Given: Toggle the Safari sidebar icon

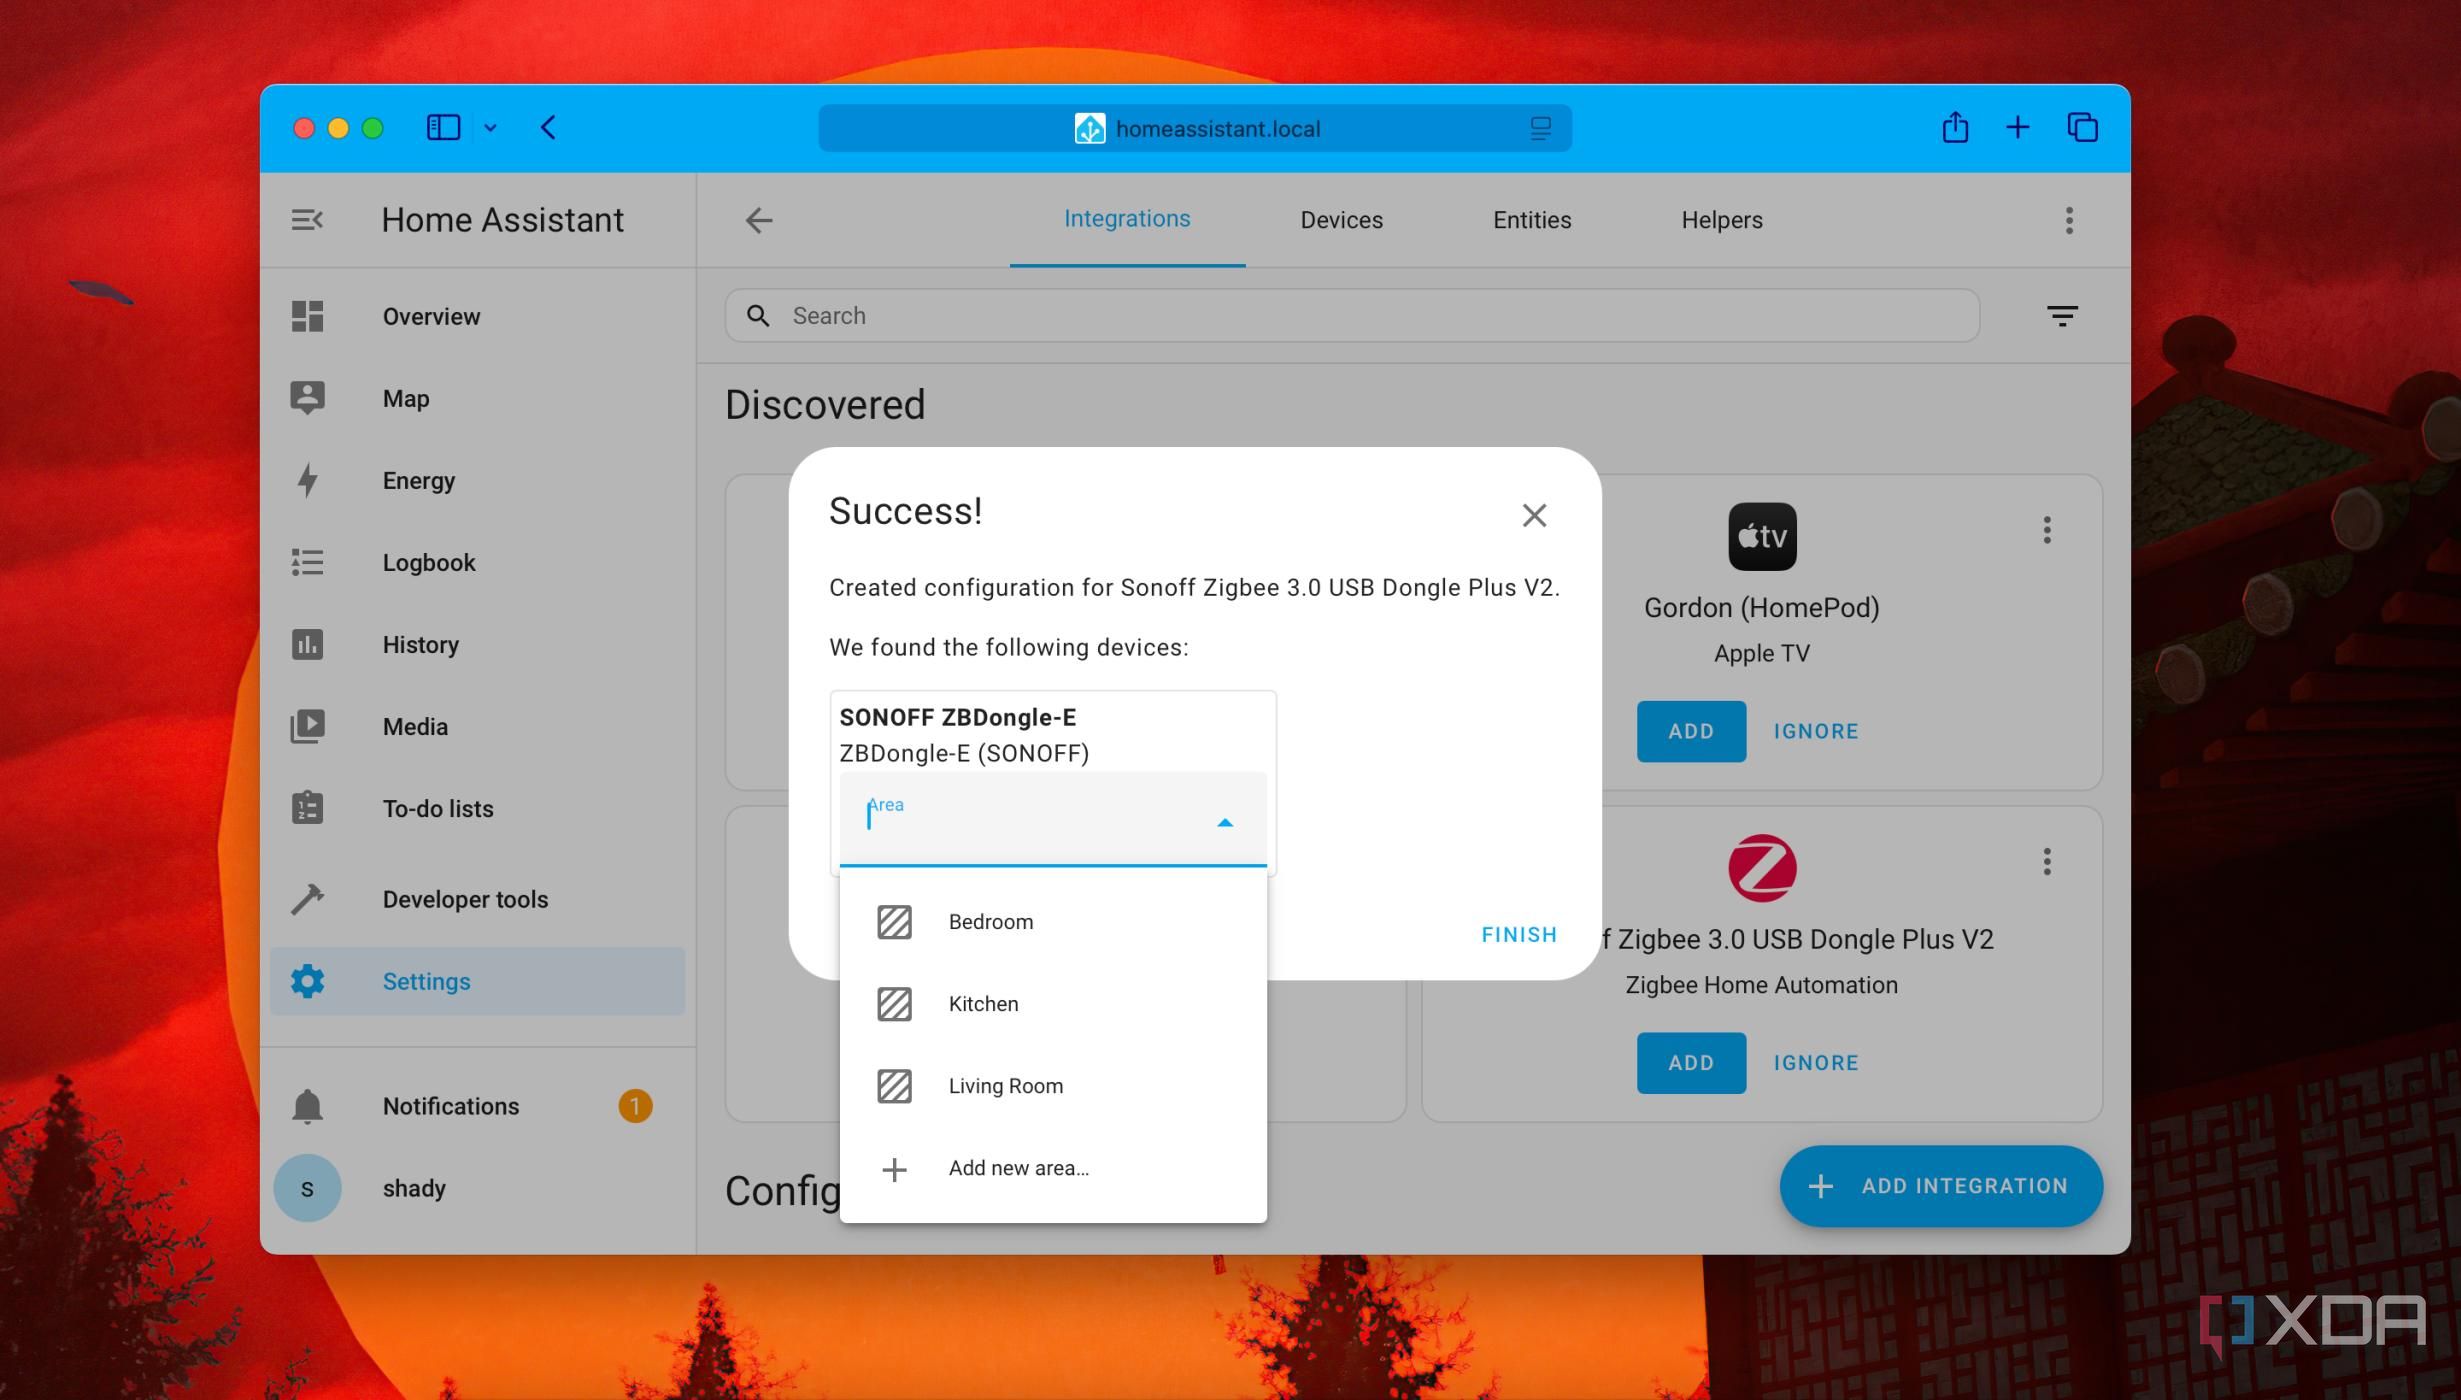Looking at the screenshot, I should 443,127.
